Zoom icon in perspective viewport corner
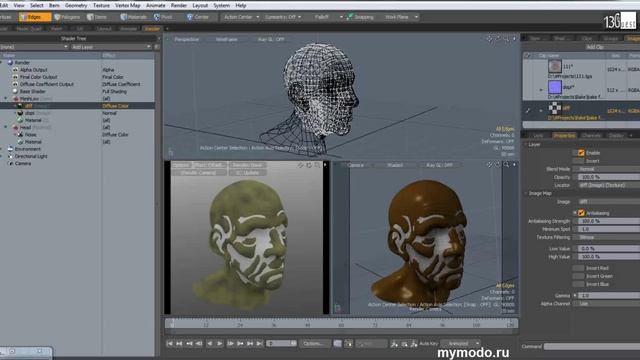 [x=506, y=39]
